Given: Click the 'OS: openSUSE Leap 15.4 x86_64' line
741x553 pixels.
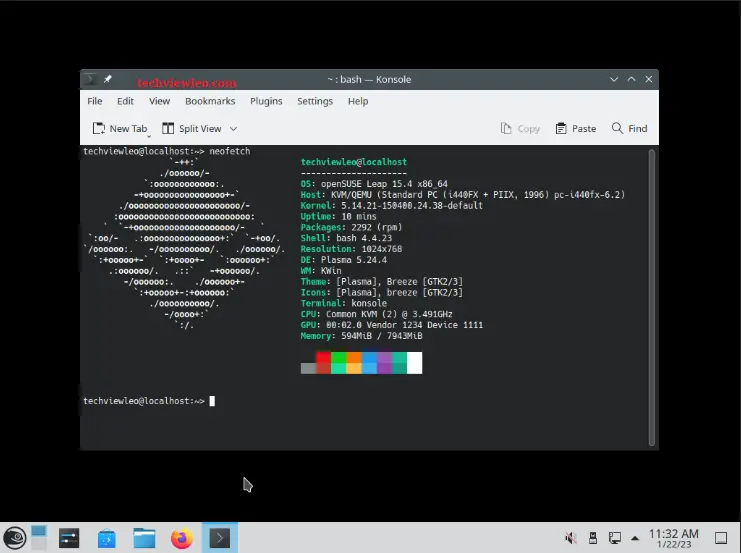Looking at the screenshot, I should coord(374,184).
